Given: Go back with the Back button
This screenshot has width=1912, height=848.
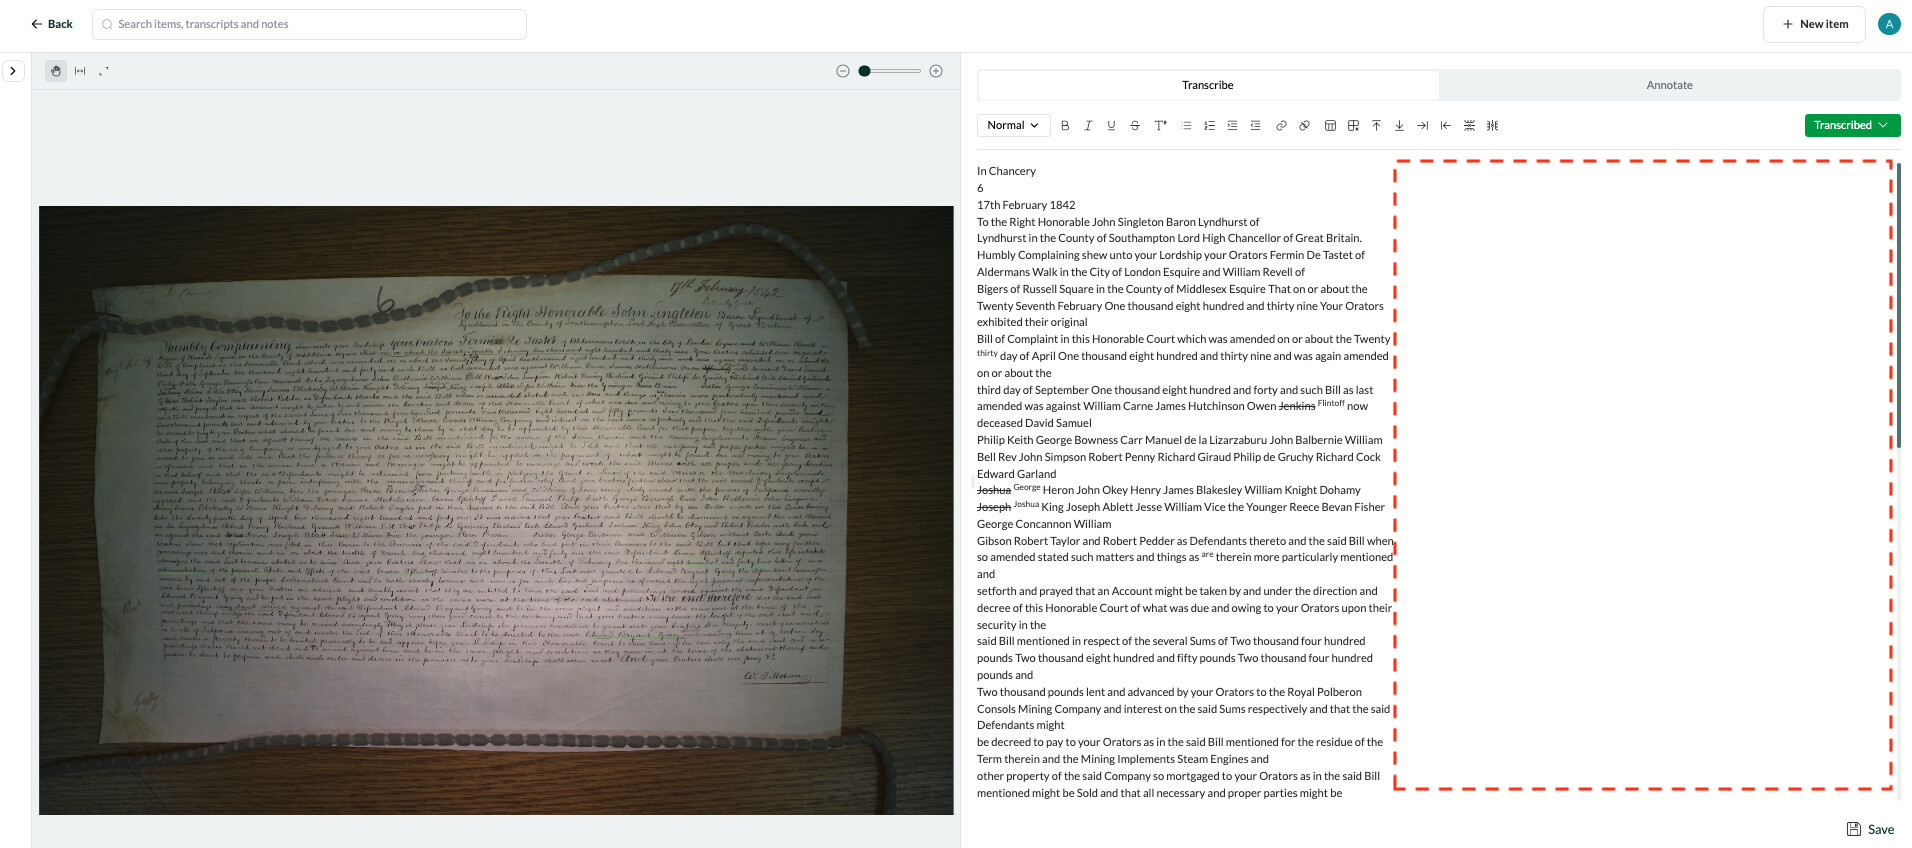Looking at the screenshot, I should click(52, 24).
